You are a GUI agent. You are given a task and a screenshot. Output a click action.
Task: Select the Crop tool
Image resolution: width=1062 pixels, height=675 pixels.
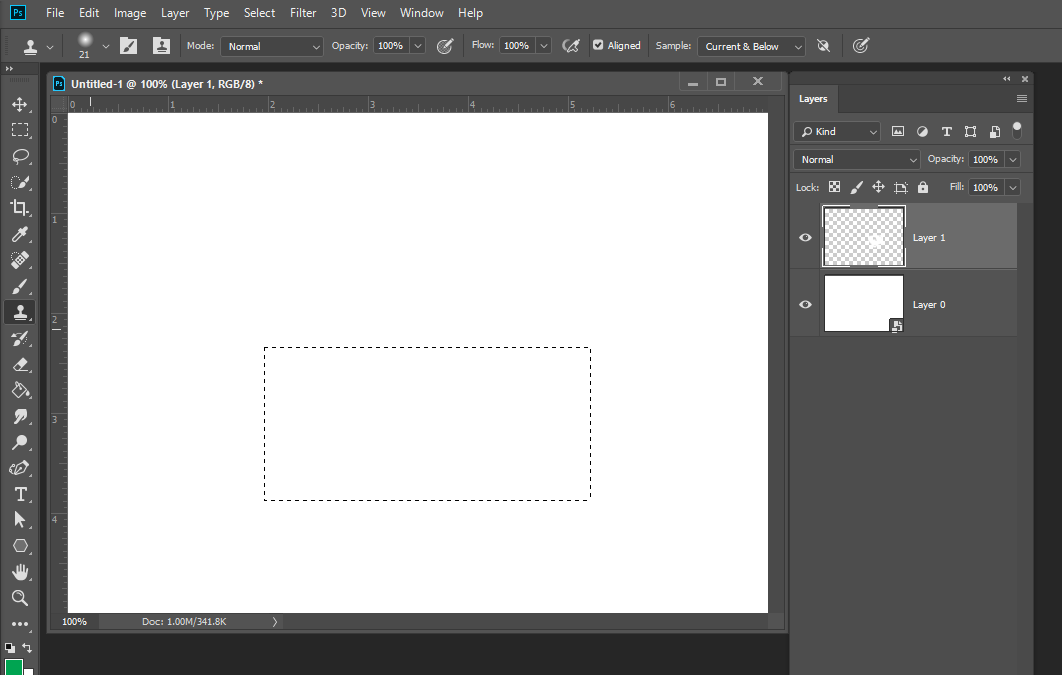click(19, 208)
